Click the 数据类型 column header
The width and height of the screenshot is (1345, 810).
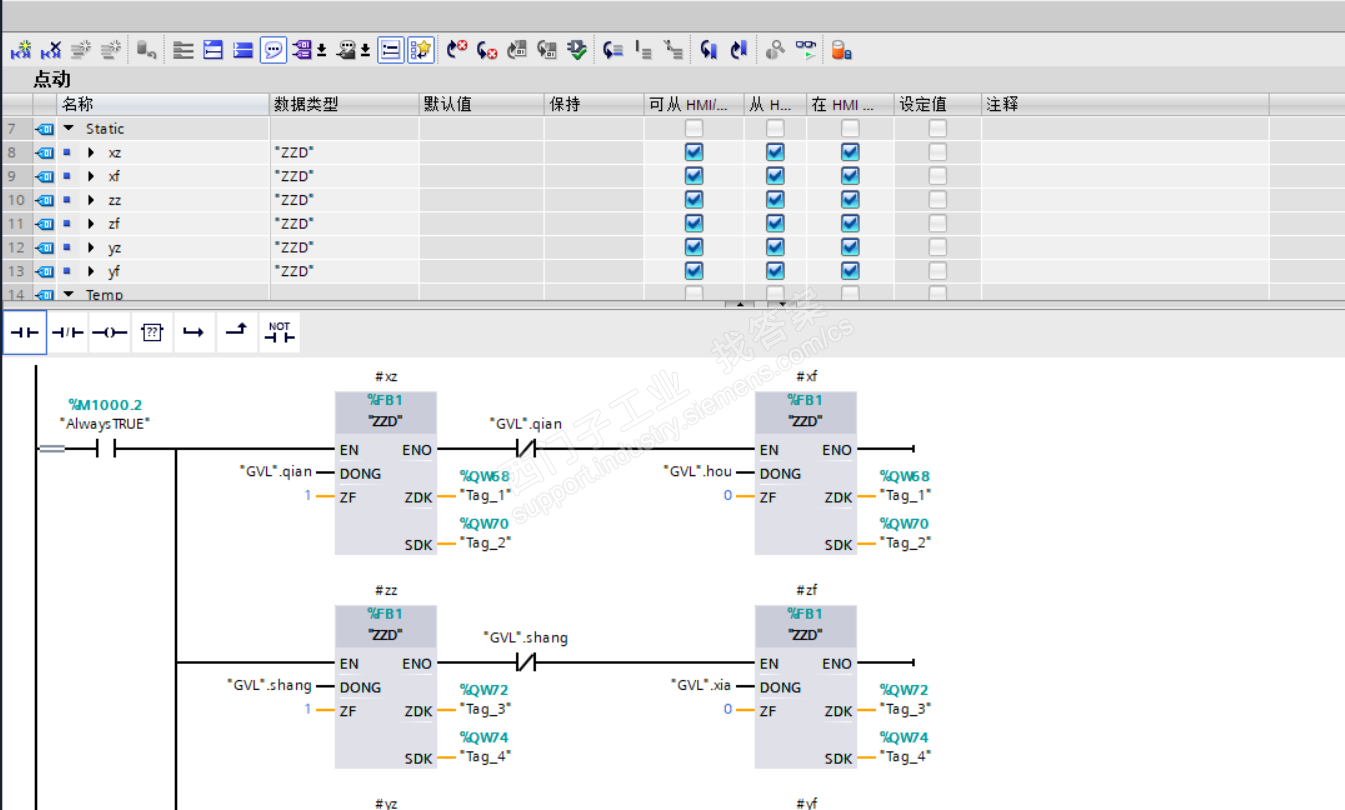pyautogui.click(x=344, y=104)
